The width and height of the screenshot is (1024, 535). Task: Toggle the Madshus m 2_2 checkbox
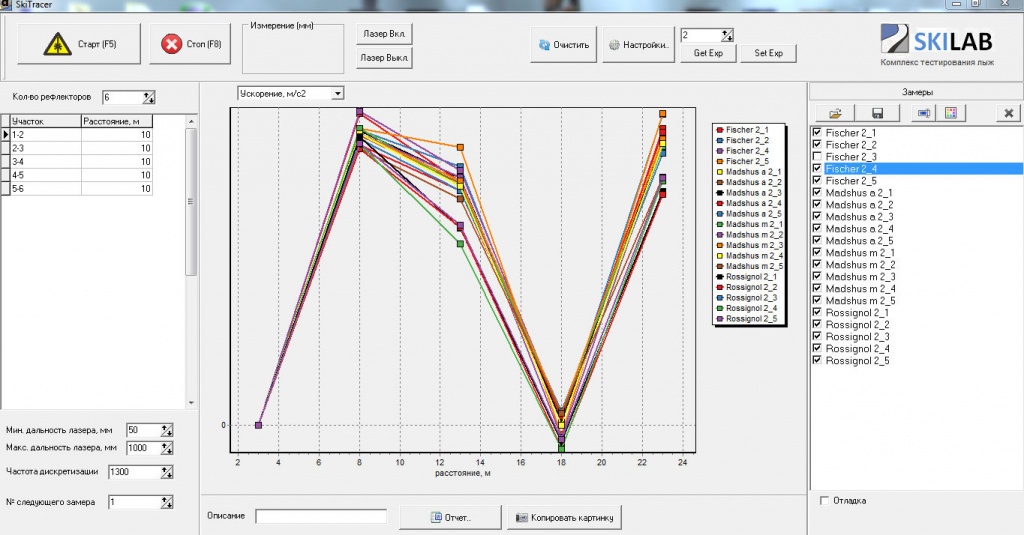coord(817,265)
